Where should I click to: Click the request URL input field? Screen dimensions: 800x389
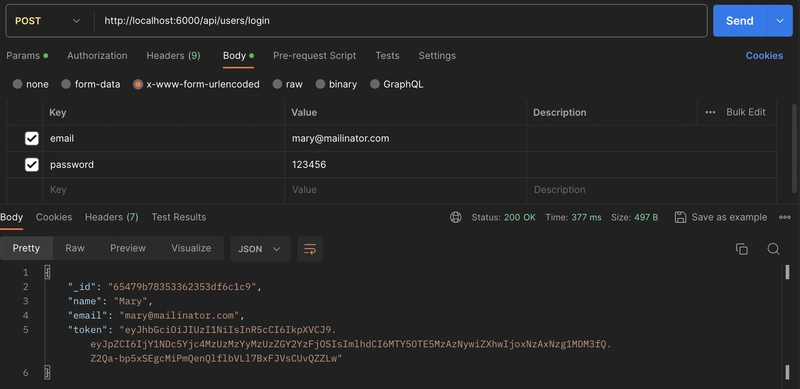(401, 21)
